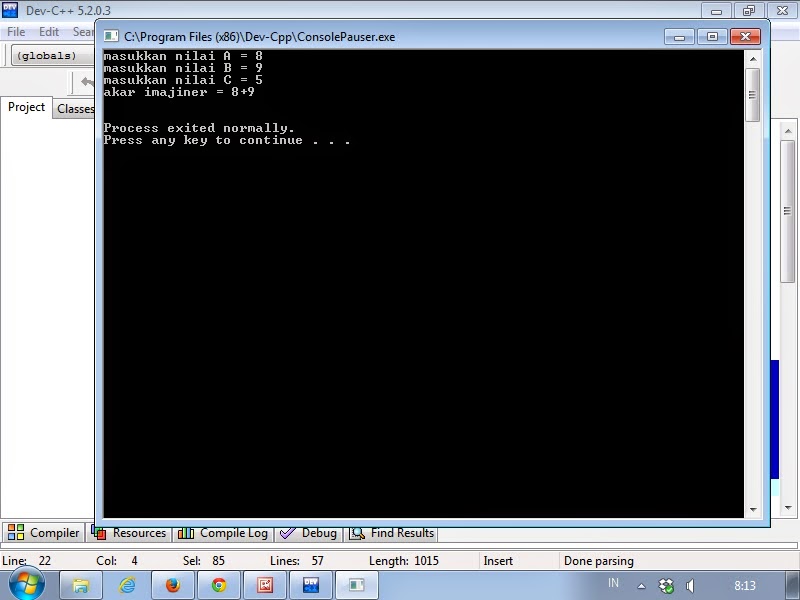Open the red app icon on taskbar

click(265, 585)
